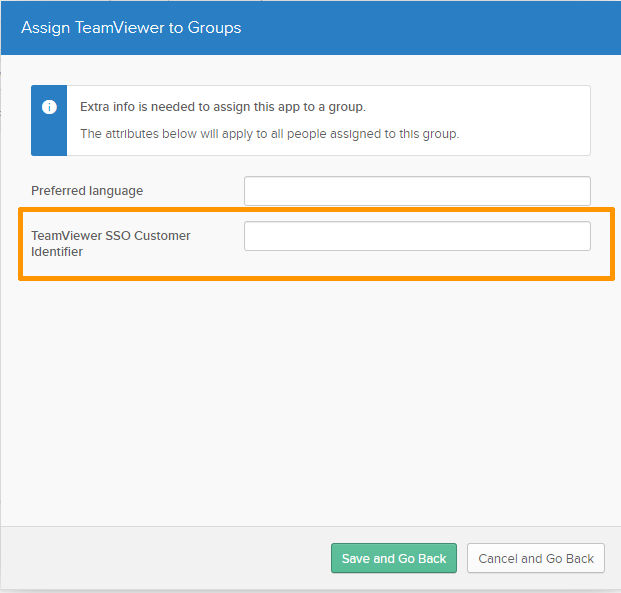This screenshot has width=621, height=593.
Task: Click the blue strip beneath the info icon
Action: (x=49, y=137)
